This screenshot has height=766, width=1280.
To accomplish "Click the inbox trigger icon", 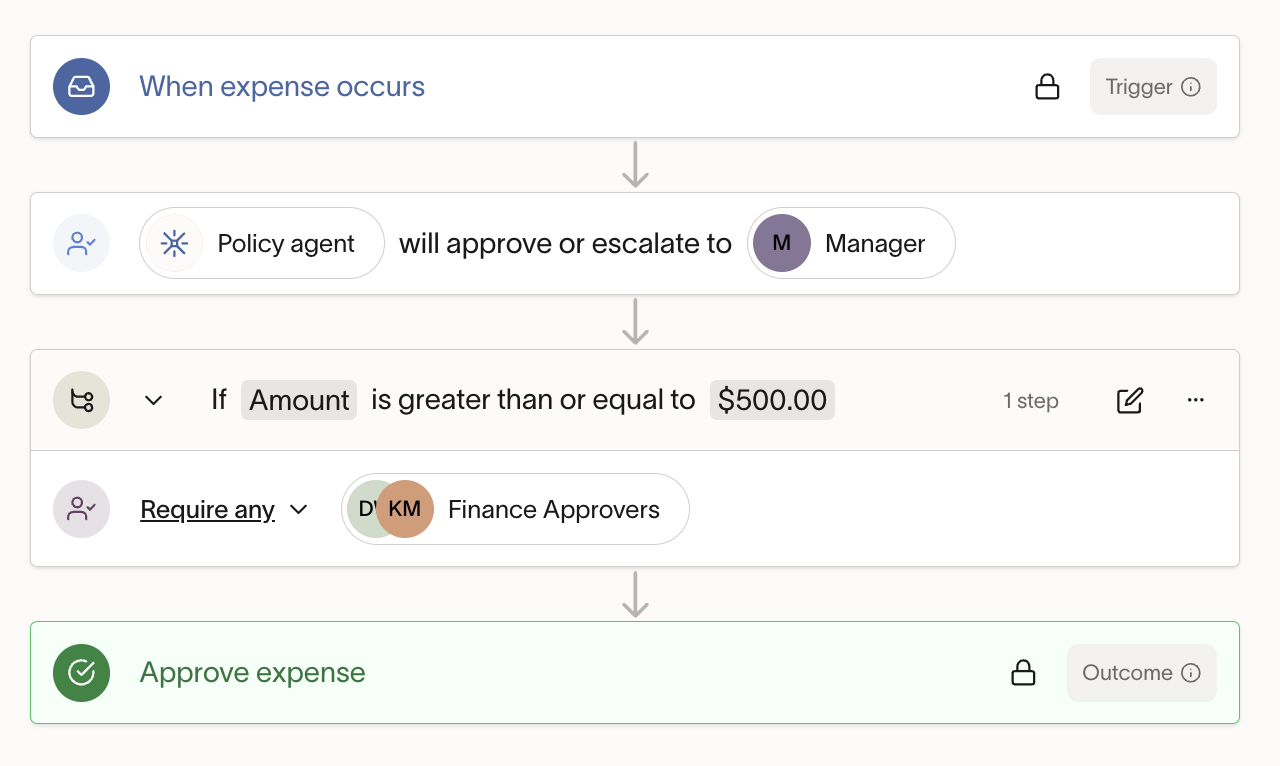I will (81, 87).
